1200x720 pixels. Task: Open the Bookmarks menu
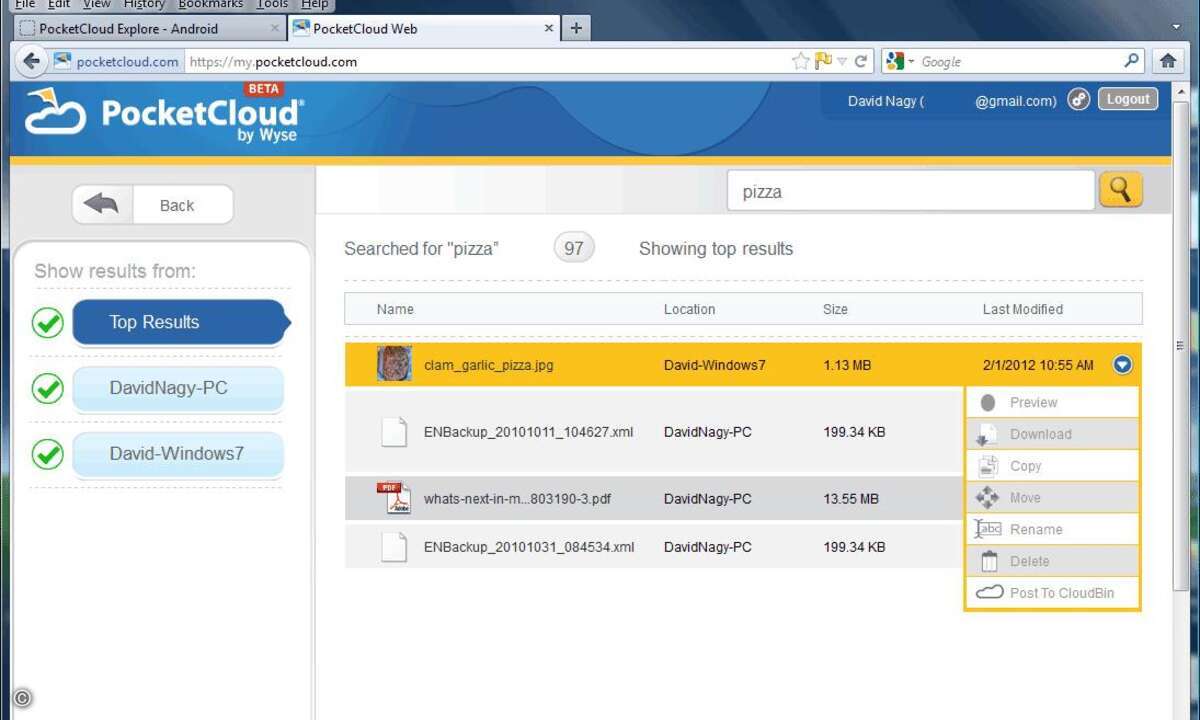click(210, 4)
